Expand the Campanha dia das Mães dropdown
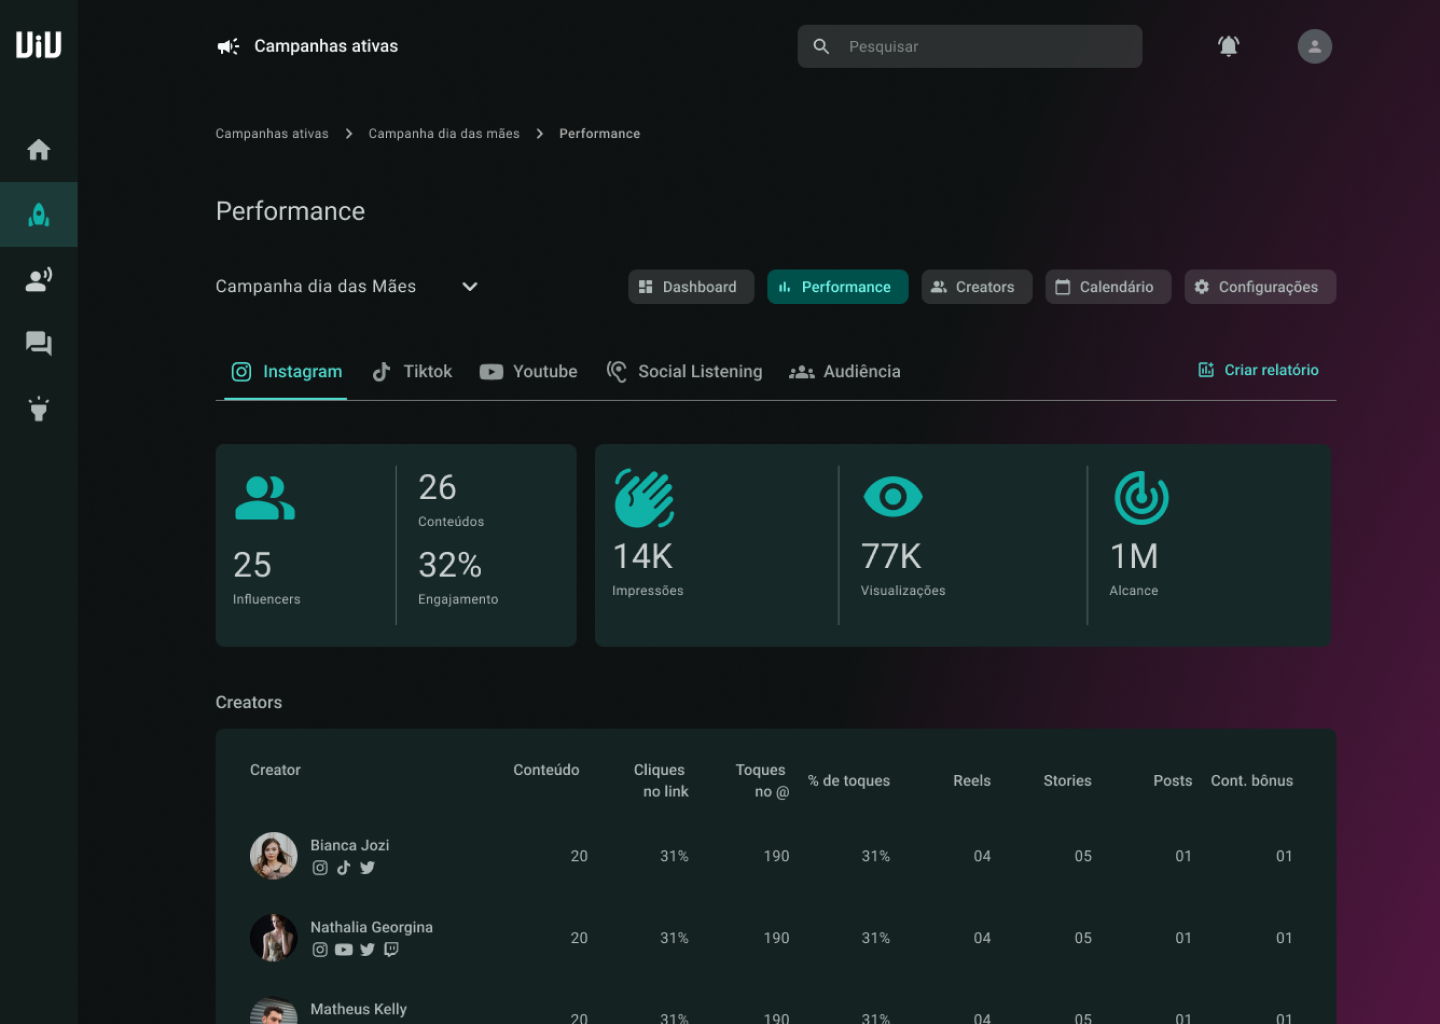 [470, 287]
